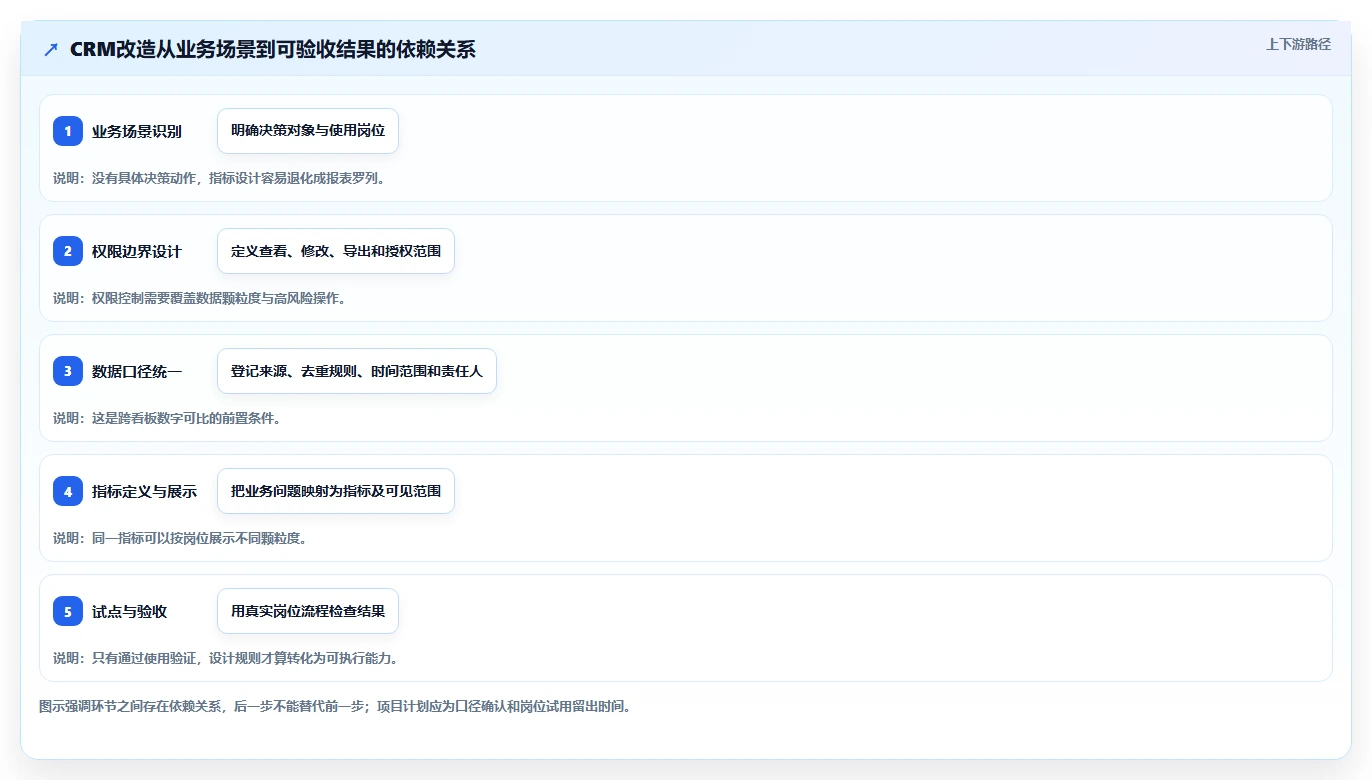
Task: Click the 试点与验收 step heading
Action: tap(130, 611)
